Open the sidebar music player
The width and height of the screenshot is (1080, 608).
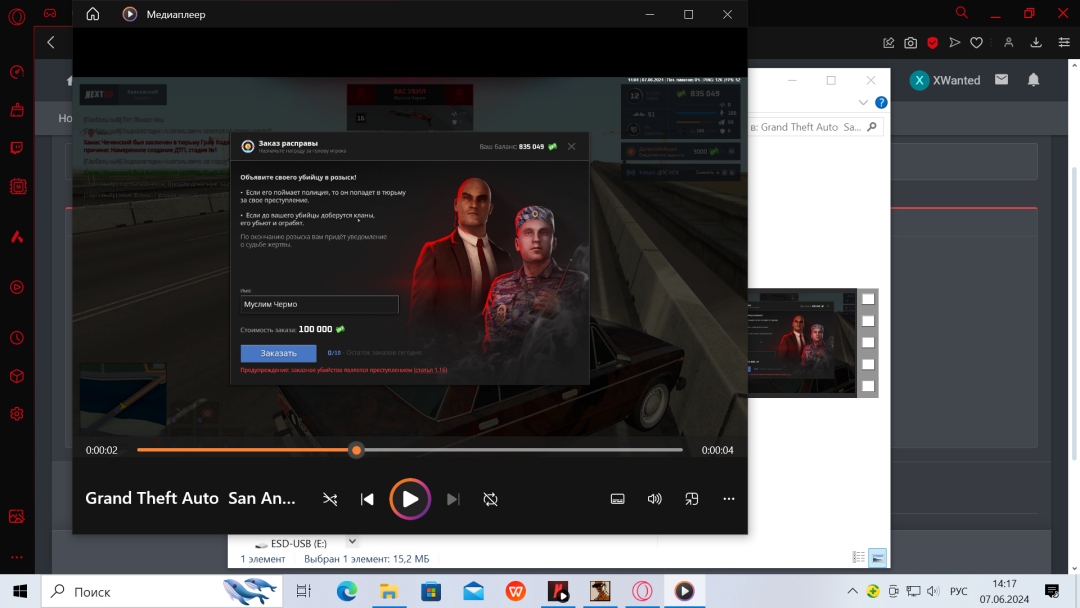coord(17,287)
